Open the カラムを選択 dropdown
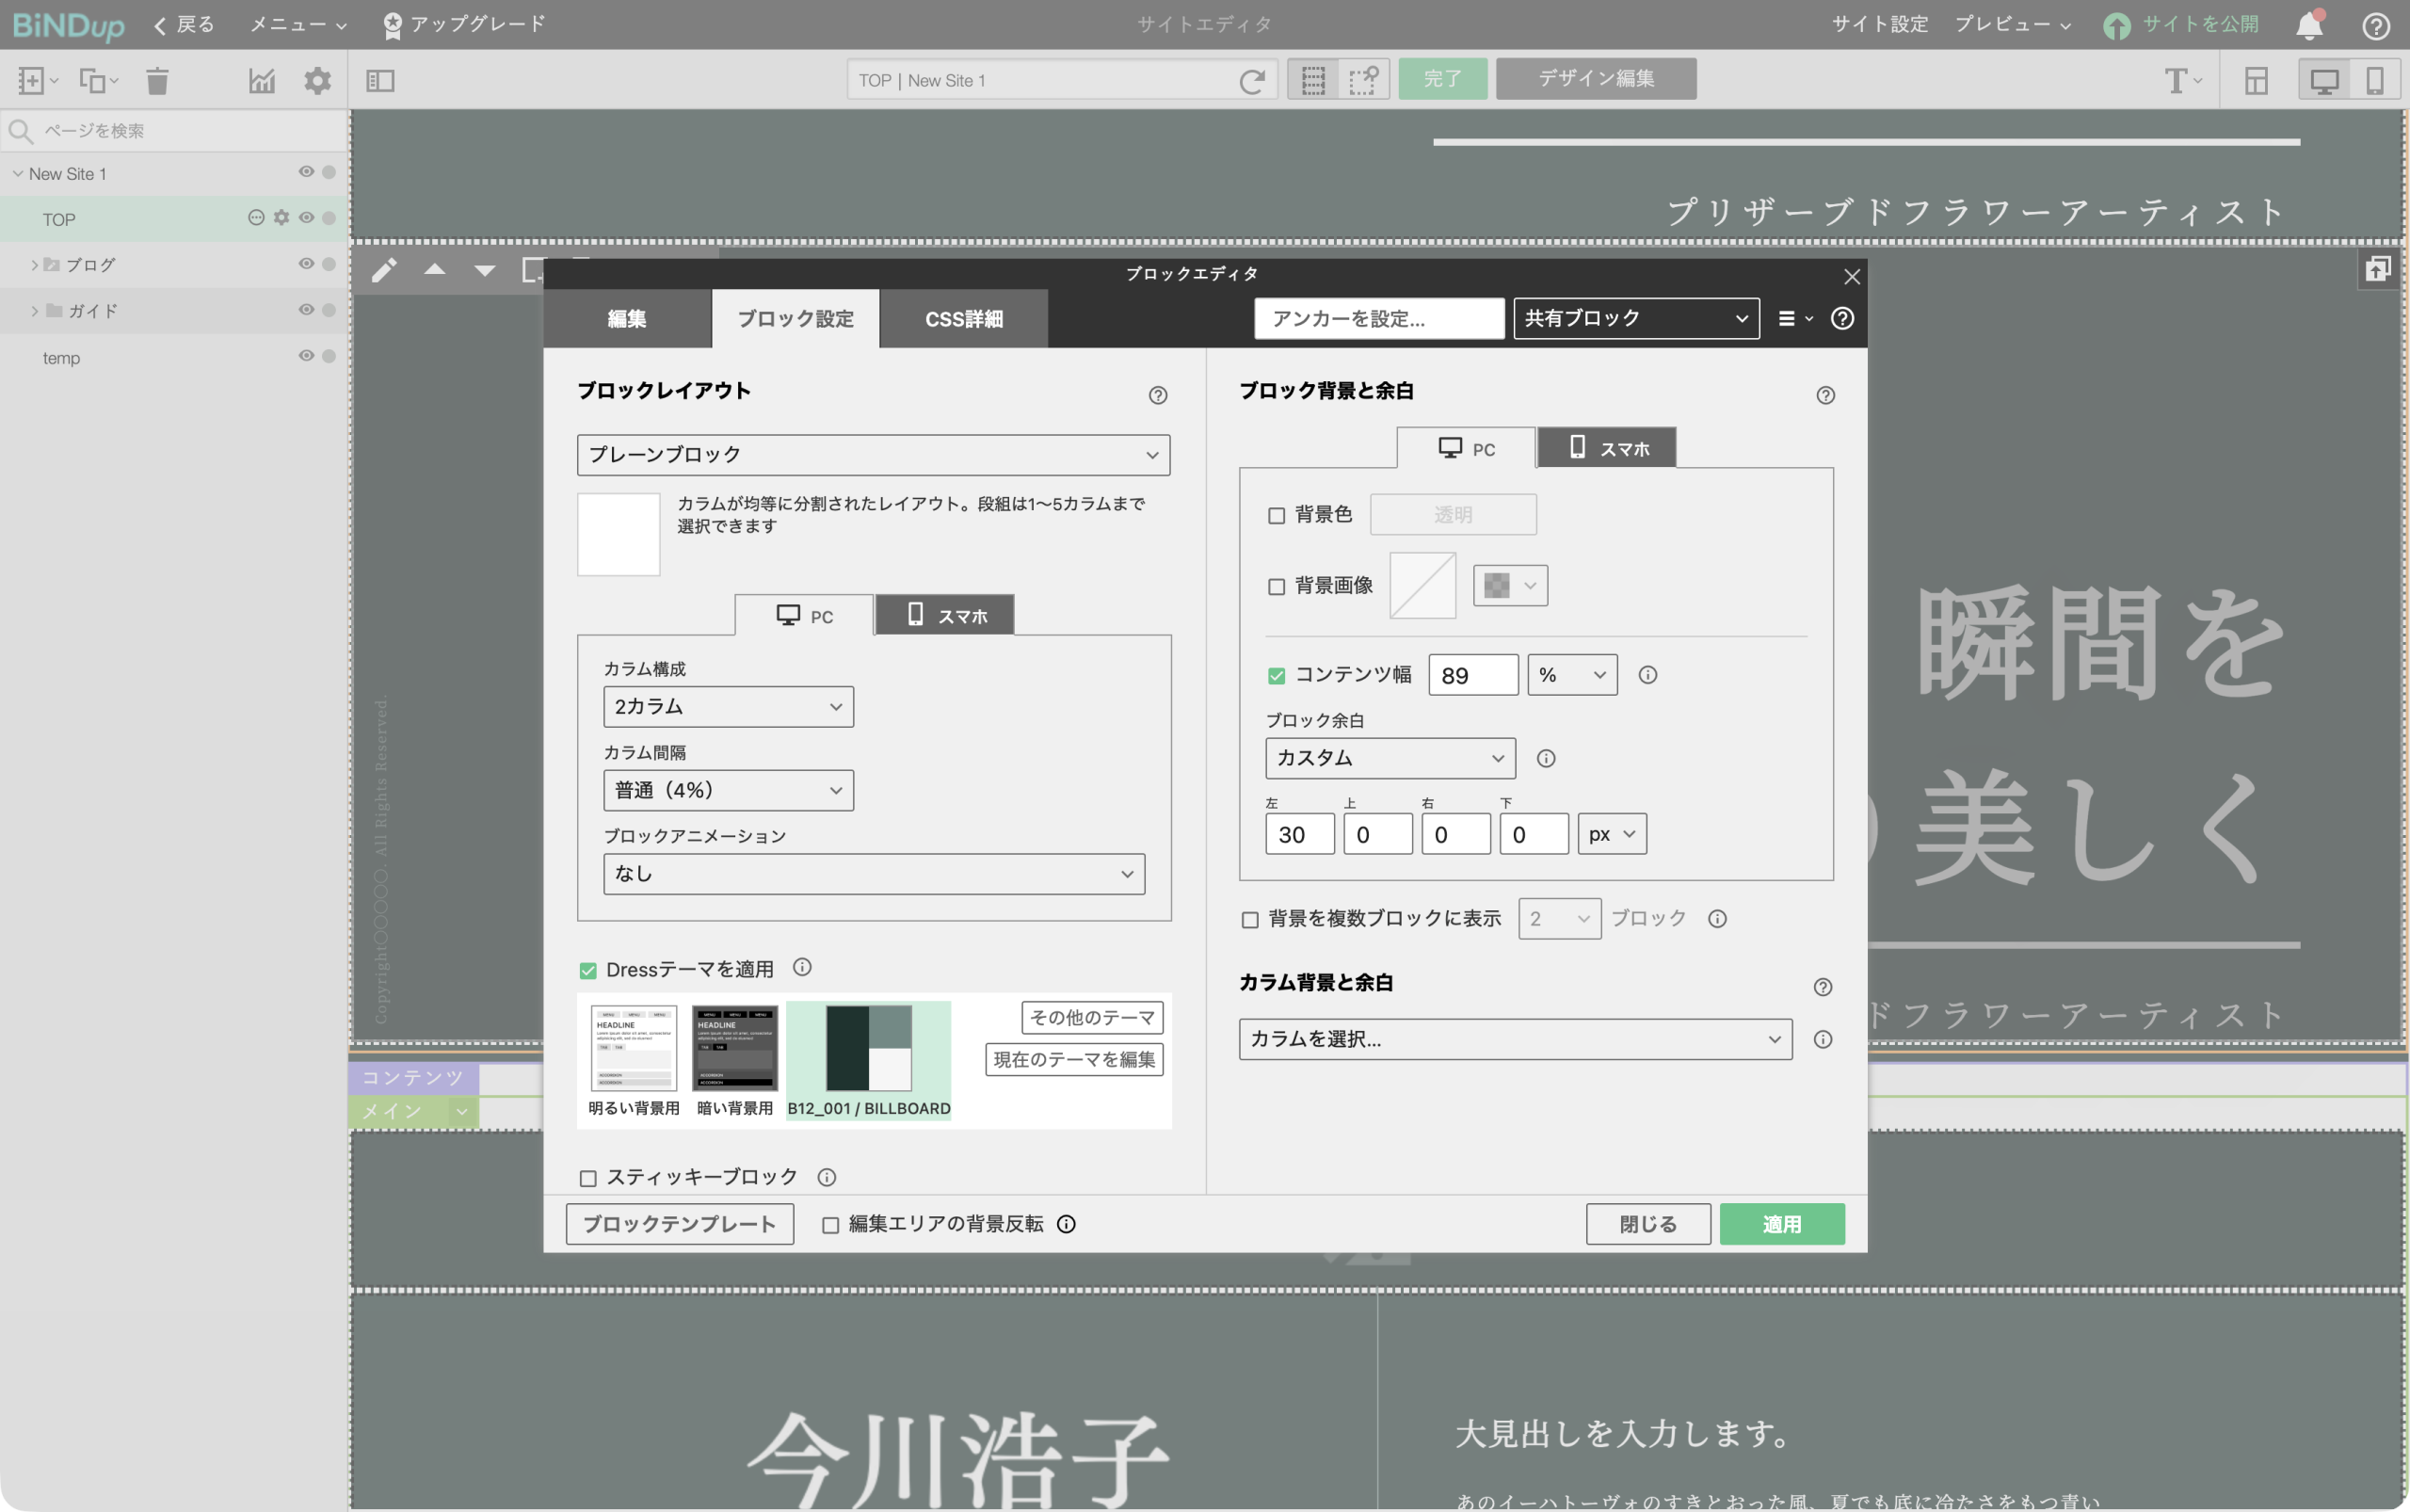The width and height of the screenshot is (2410, 1512). coord(1515,1039)
